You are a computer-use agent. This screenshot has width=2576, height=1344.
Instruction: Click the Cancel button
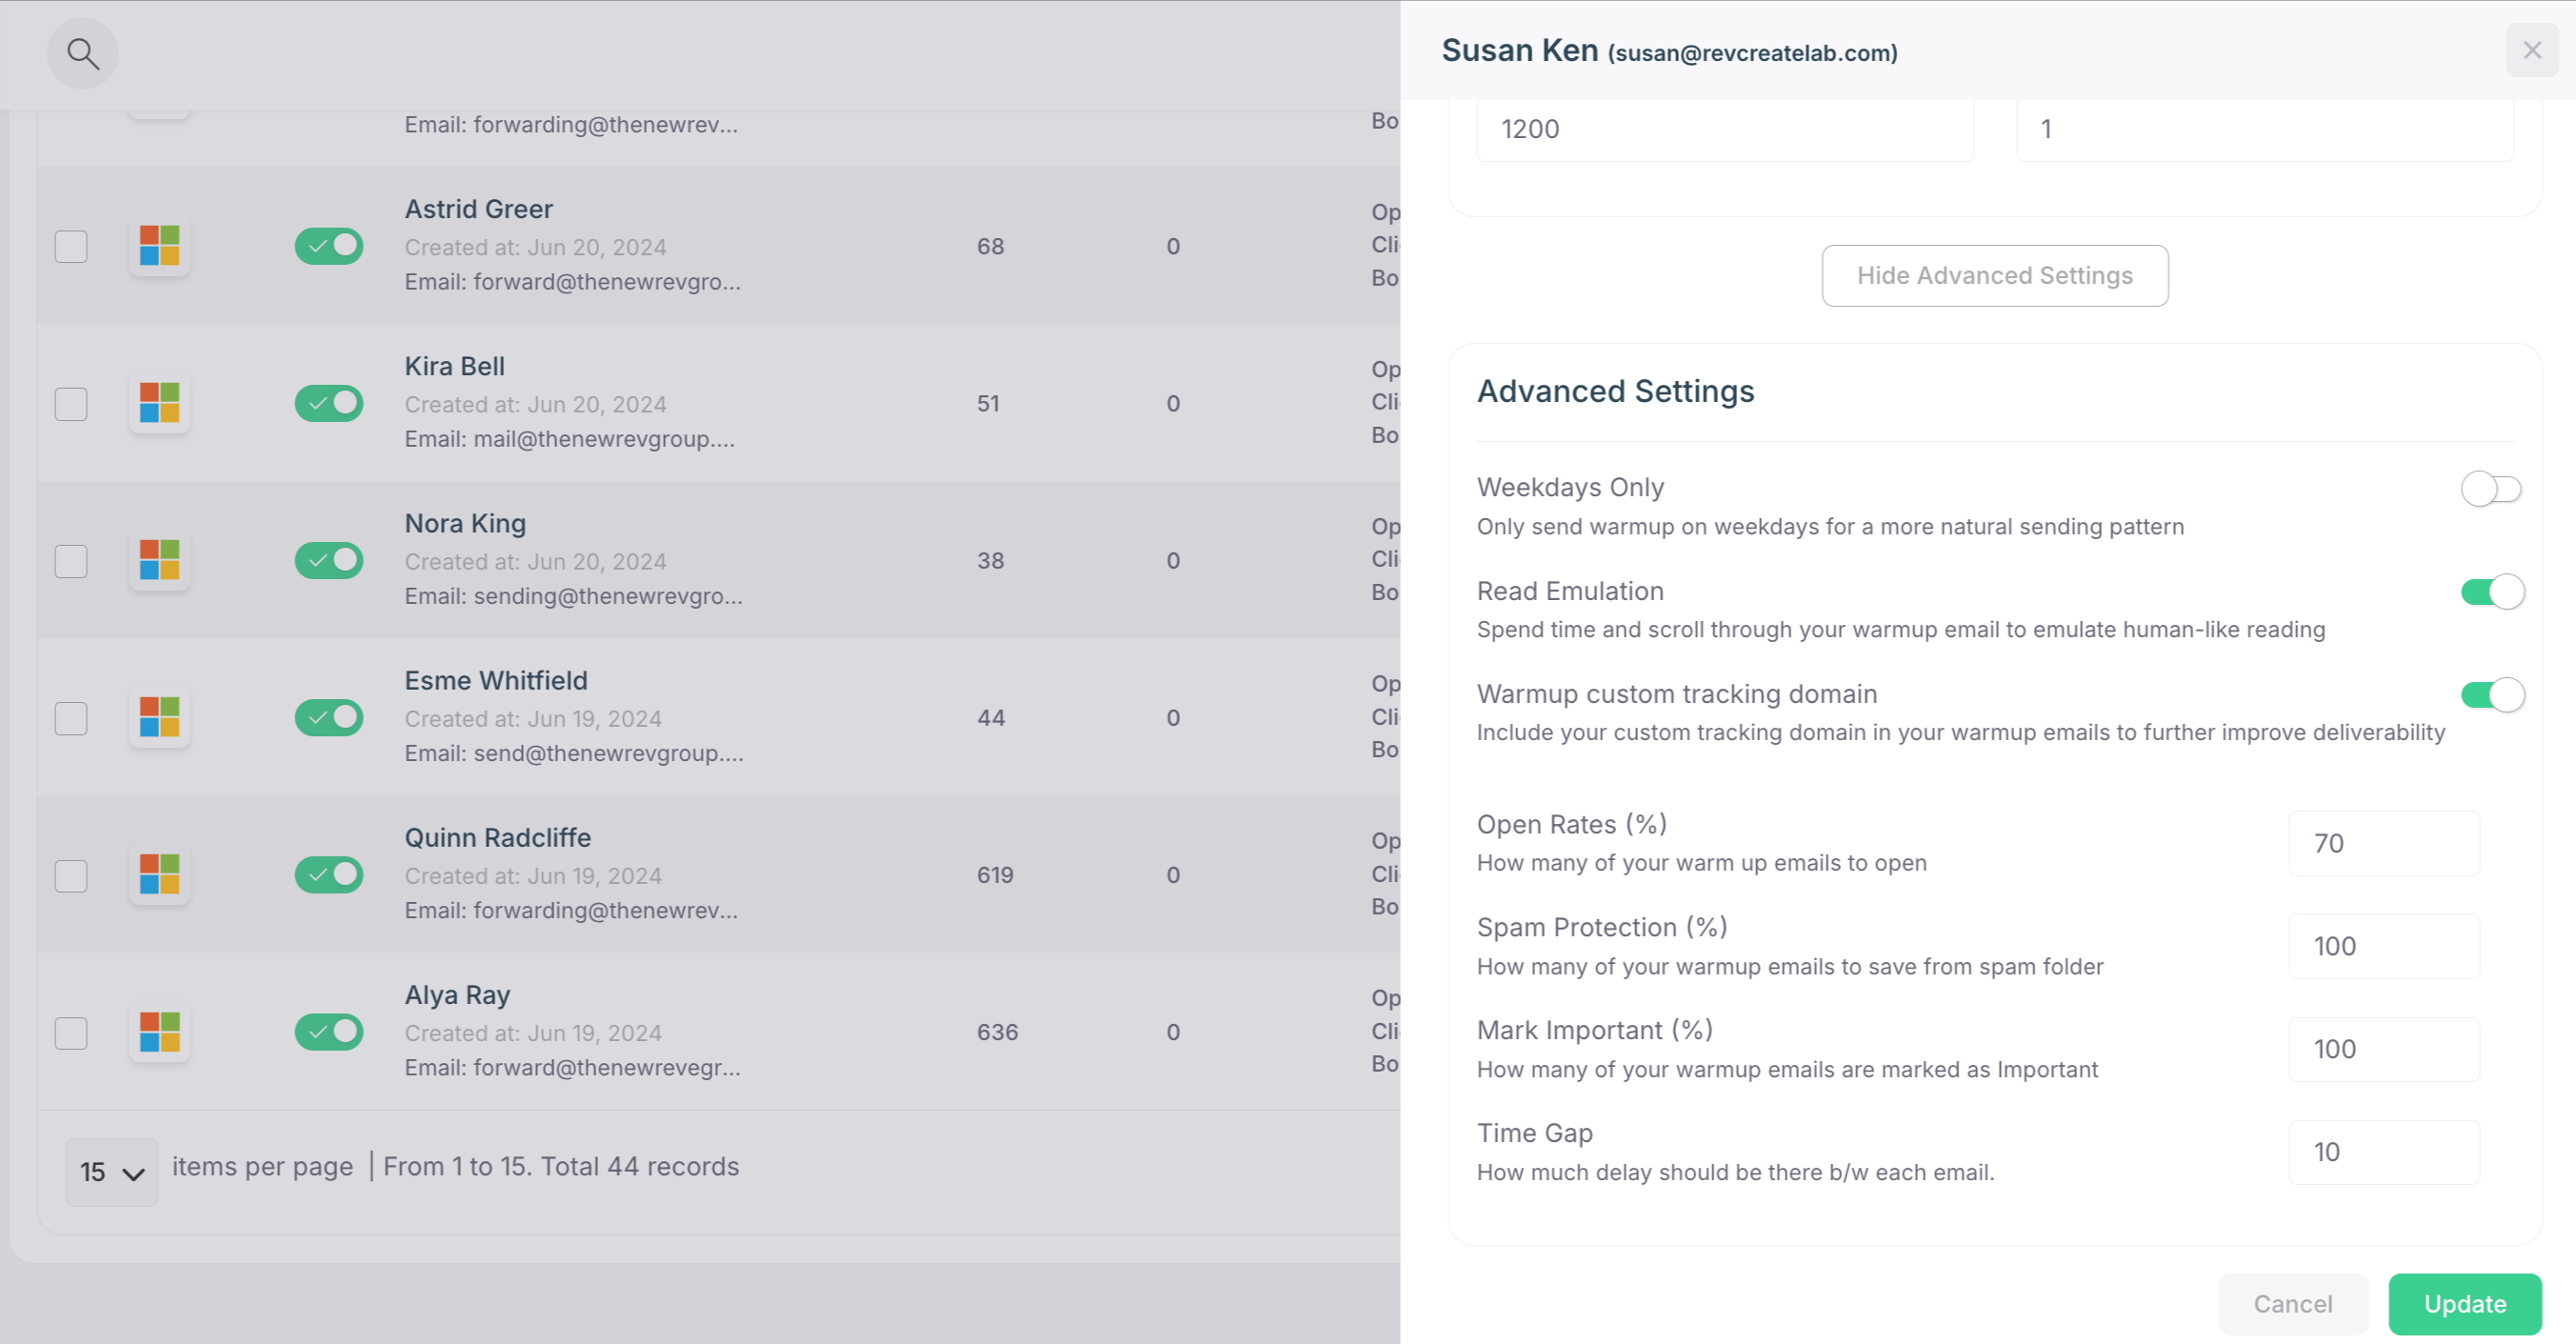point(2292,1304)
